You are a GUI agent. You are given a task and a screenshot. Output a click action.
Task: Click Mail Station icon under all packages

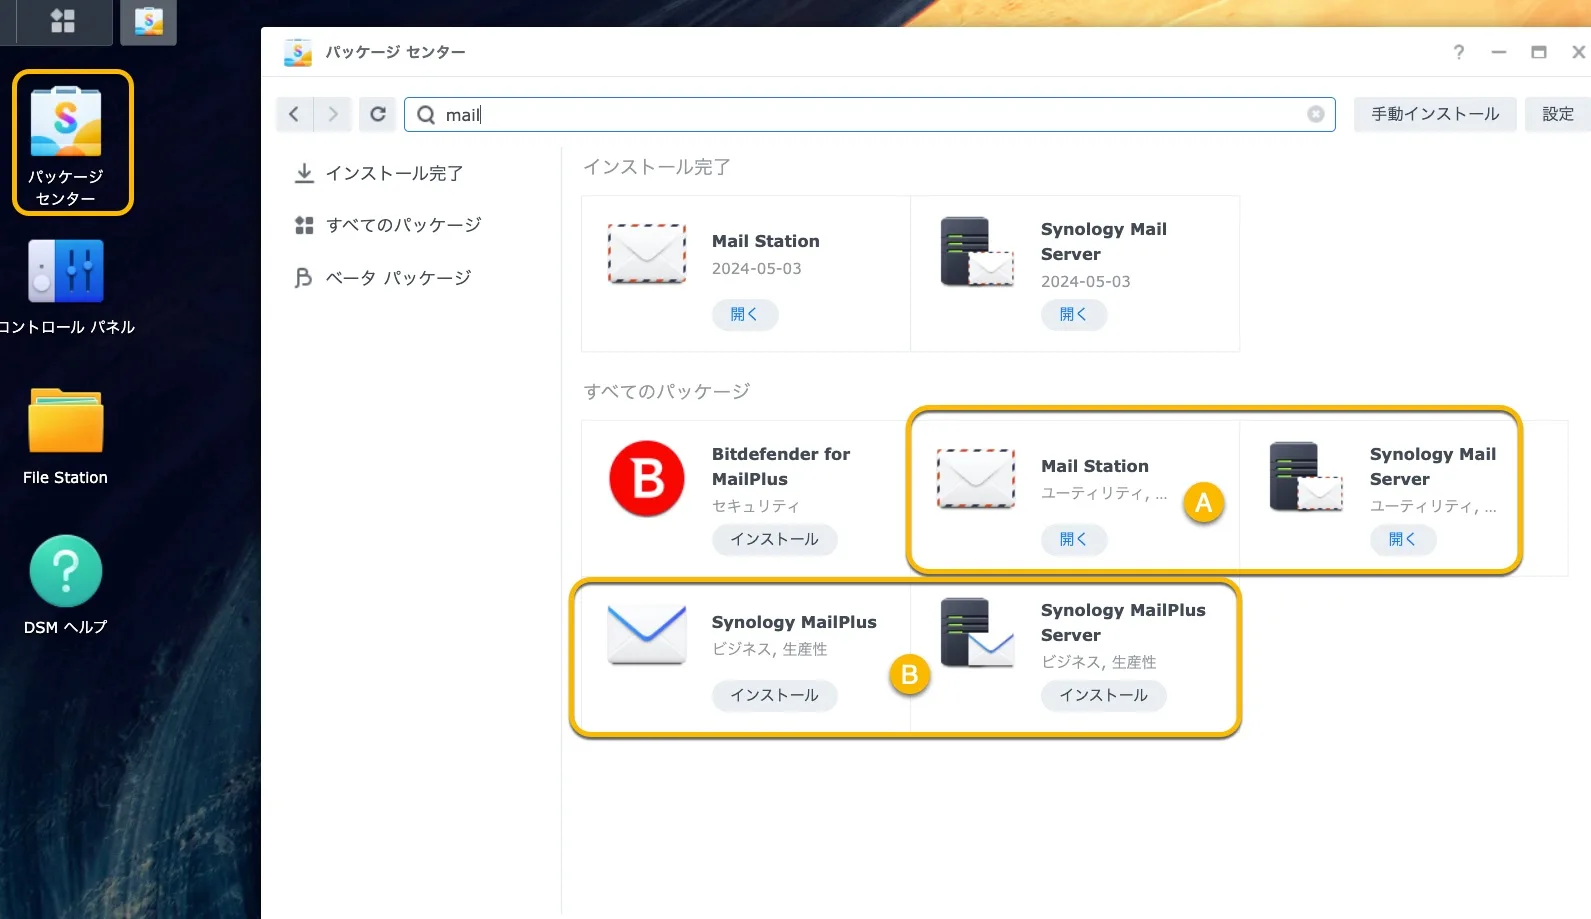[x=976, y=478]
